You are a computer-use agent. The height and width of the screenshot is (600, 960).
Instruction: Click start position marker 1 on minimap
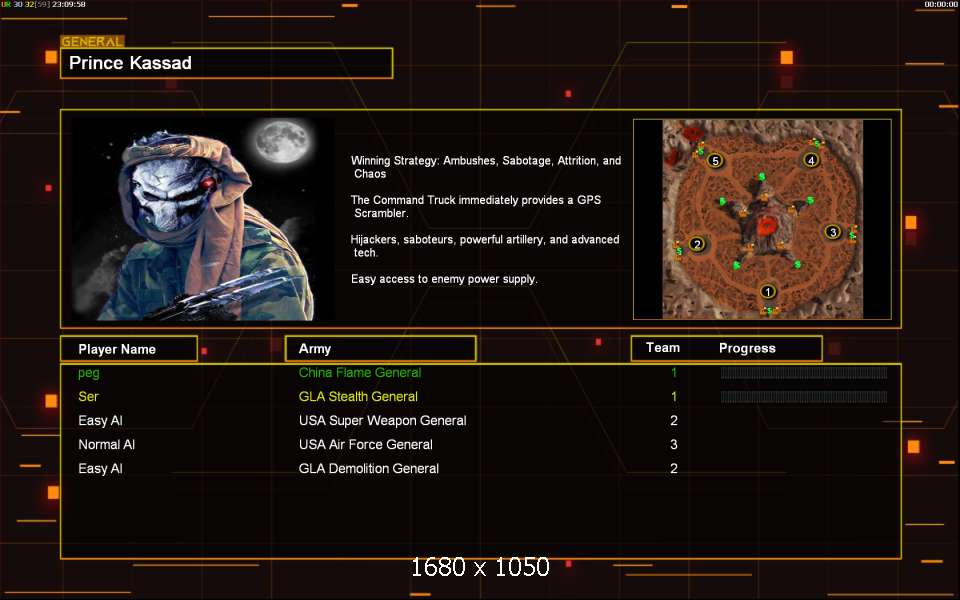tap(768, 291)
